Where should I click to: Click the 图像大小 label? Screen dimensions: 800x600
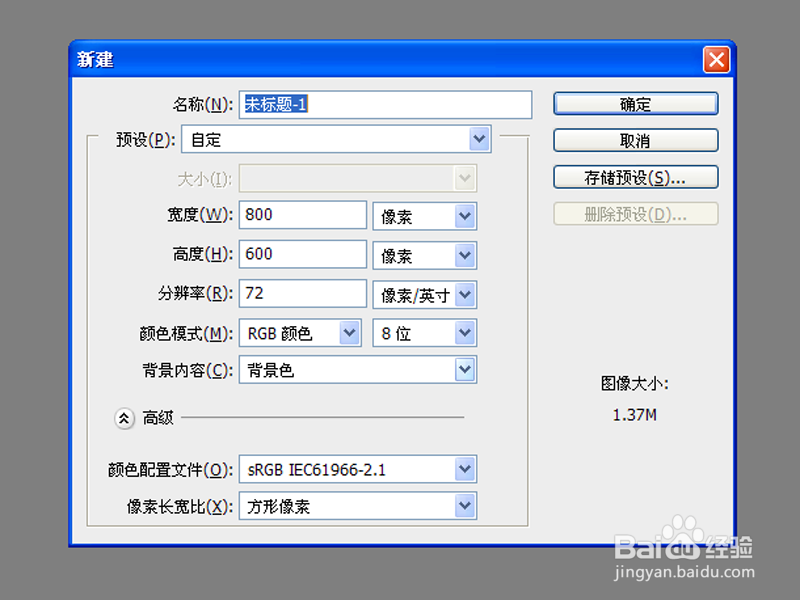pos(635,384)
